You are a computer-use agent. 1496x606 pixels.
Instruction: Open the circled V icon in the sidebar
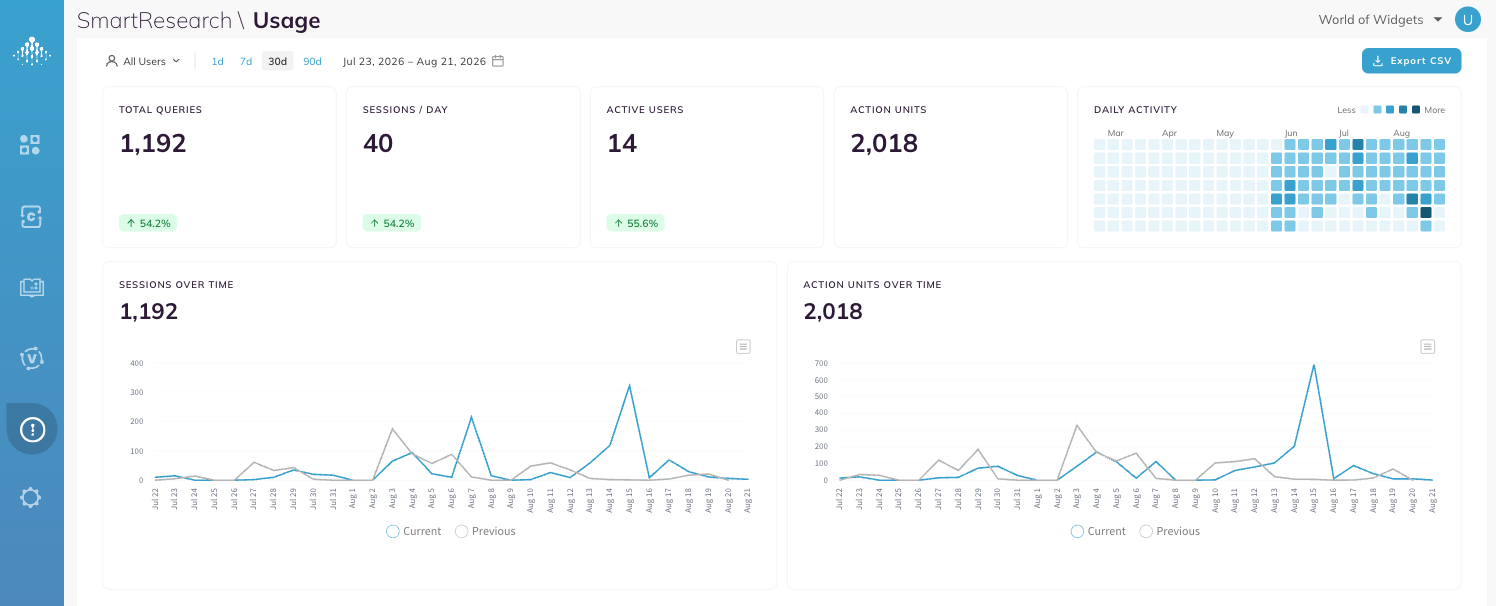[x=31, y=358]
